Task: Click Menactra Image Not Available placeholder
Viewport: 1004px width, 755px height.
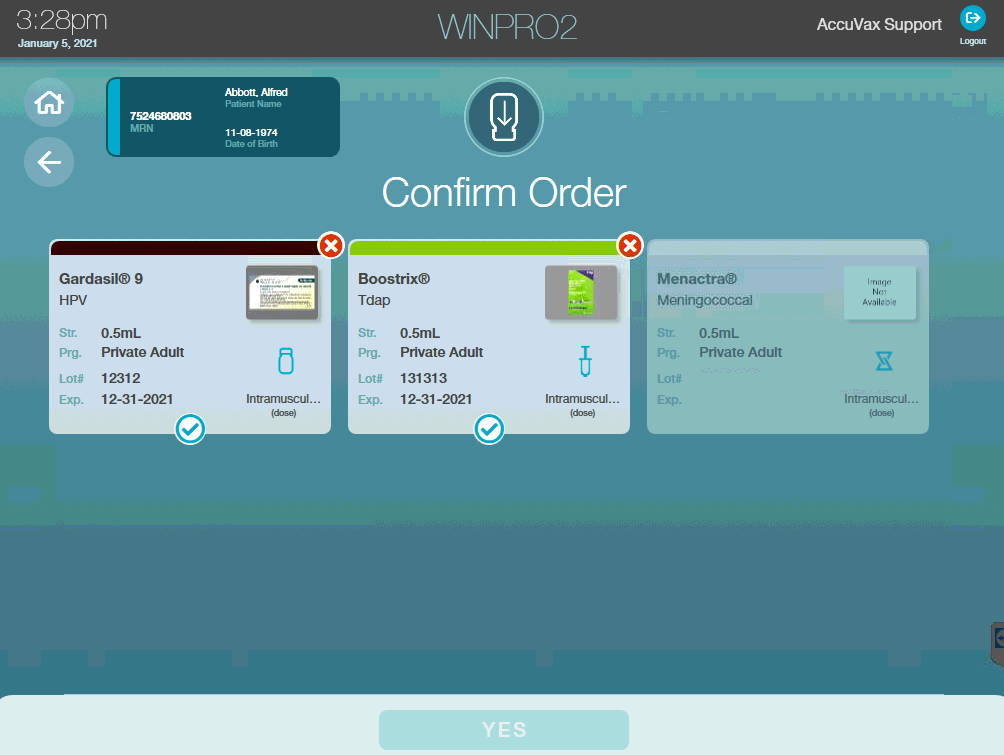Action: click(x=880, y=293)
